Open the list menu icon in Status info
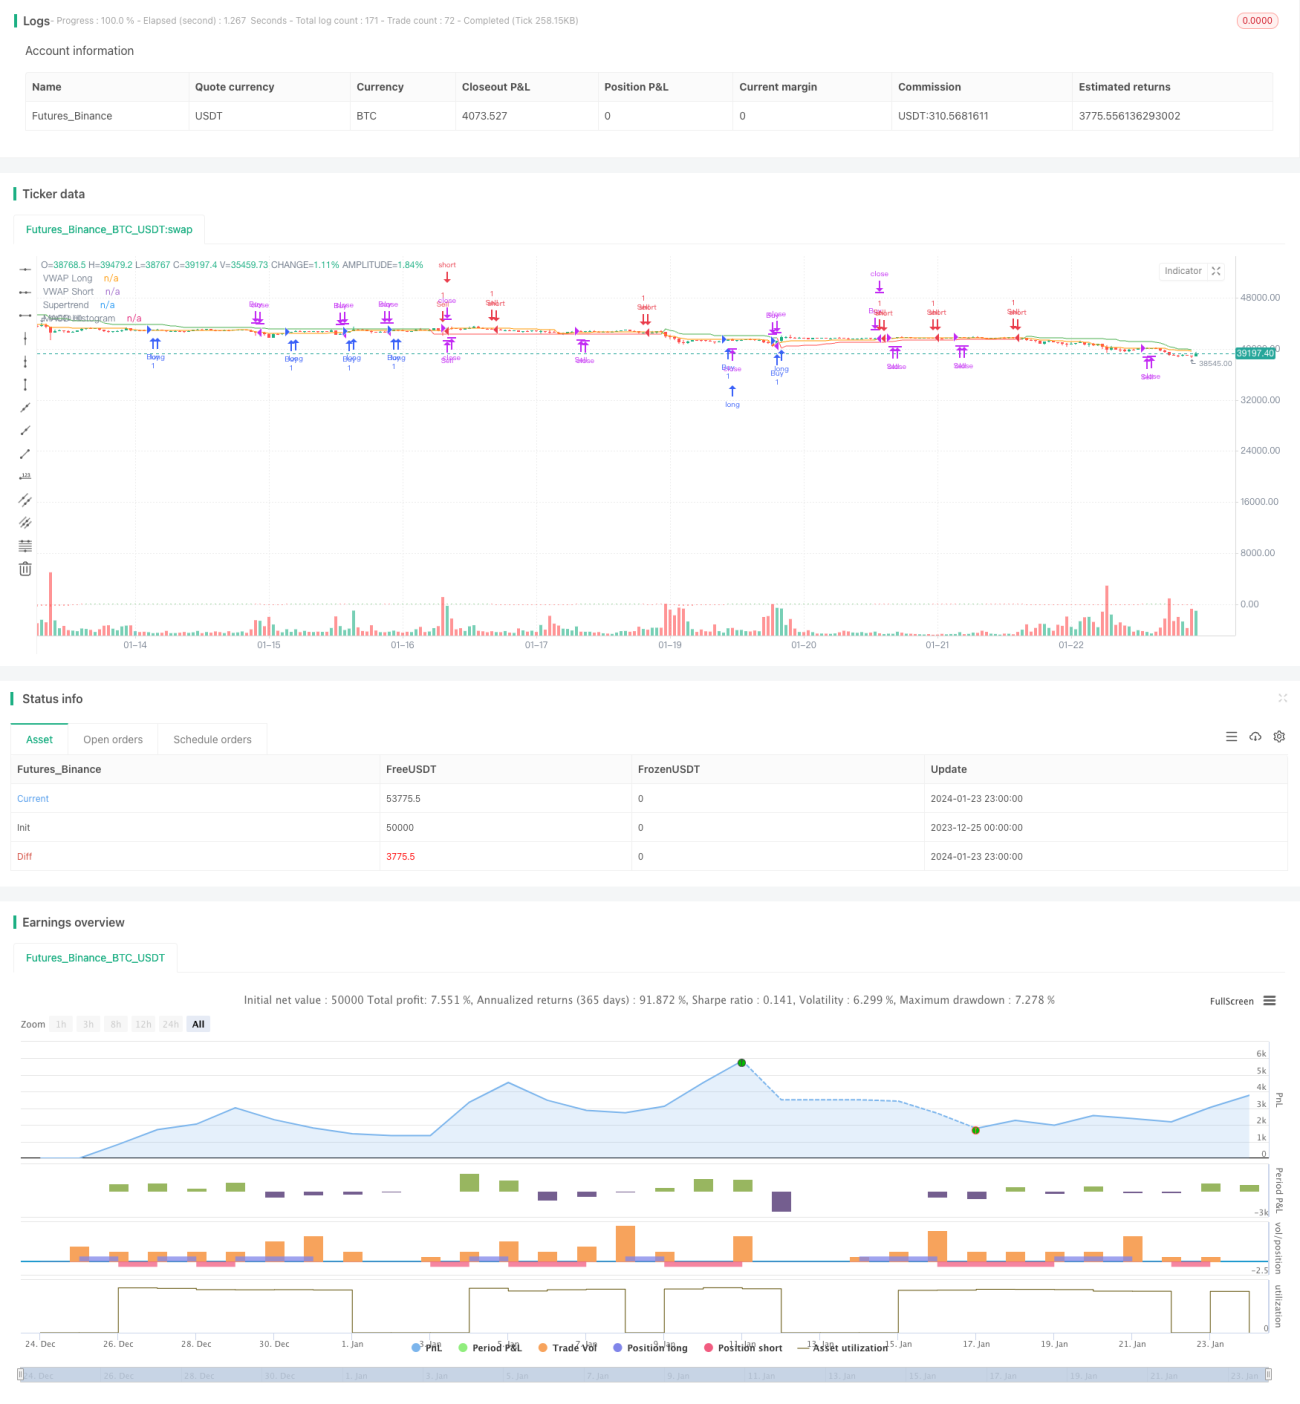 click(1231, 737)
